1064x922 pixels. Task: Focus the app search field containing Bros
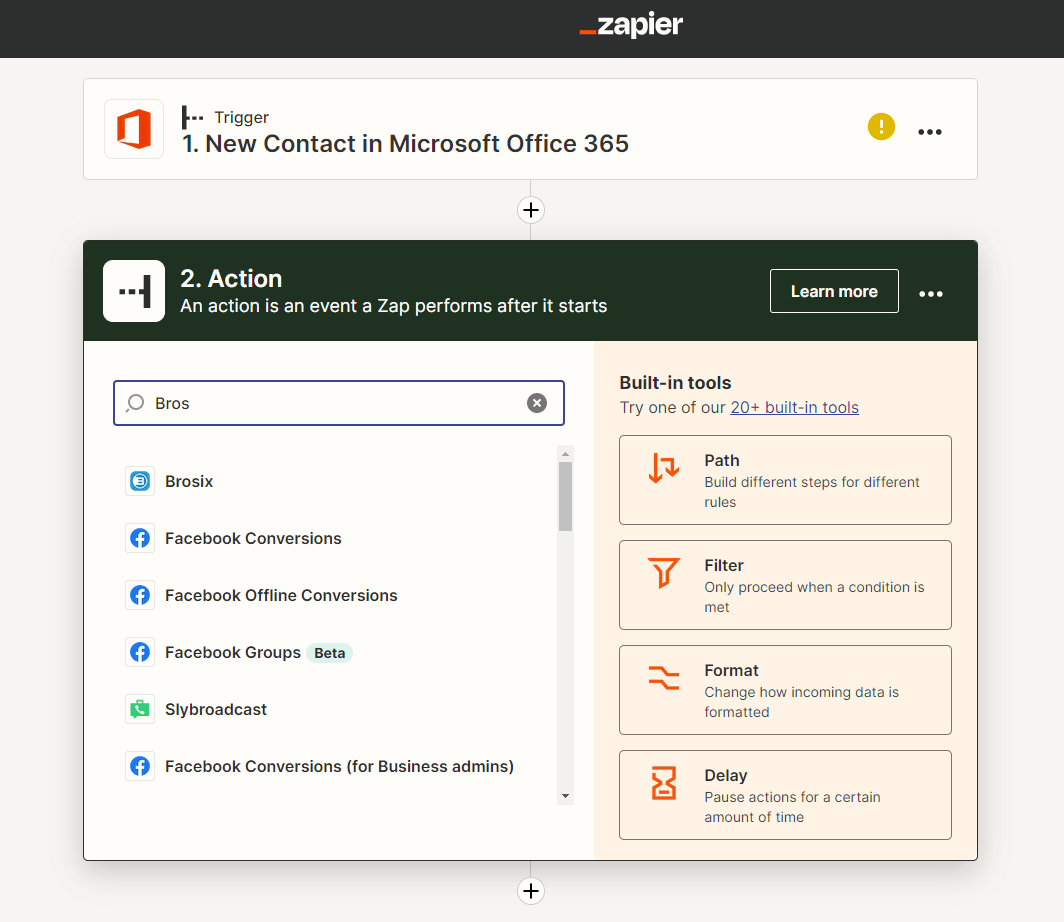(339, 403)
